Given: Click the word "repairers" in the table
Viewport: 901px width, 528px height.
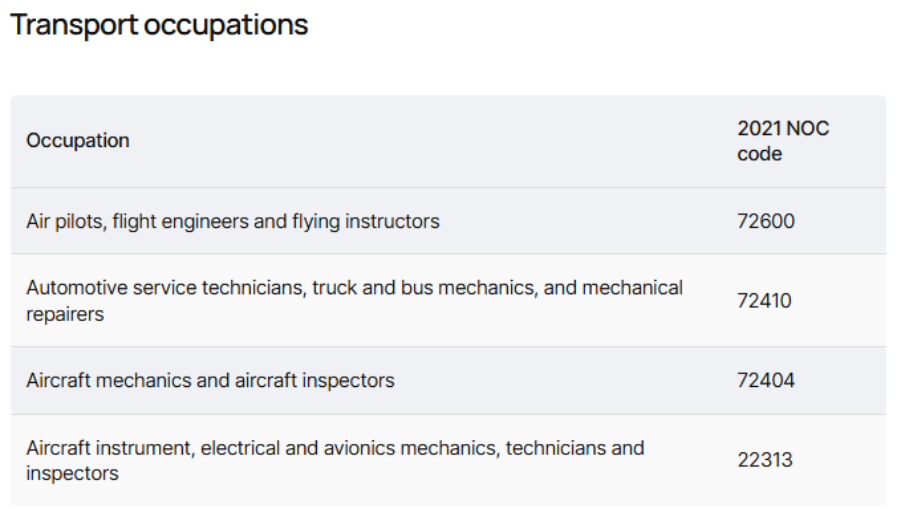Looking at the screenshot, I should [65, 314].
